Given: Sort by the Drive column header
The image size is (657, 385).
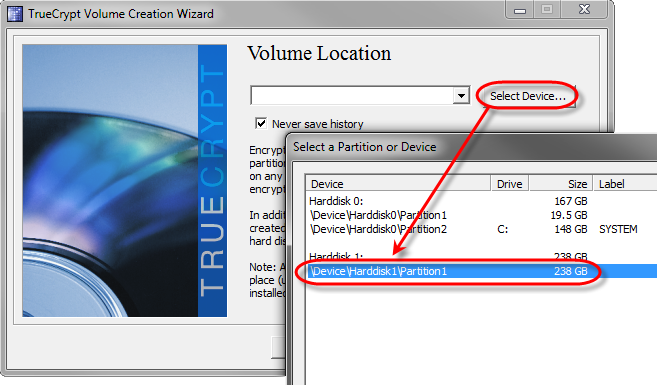Looking at the screenshot, I should [x=510, y=184].
